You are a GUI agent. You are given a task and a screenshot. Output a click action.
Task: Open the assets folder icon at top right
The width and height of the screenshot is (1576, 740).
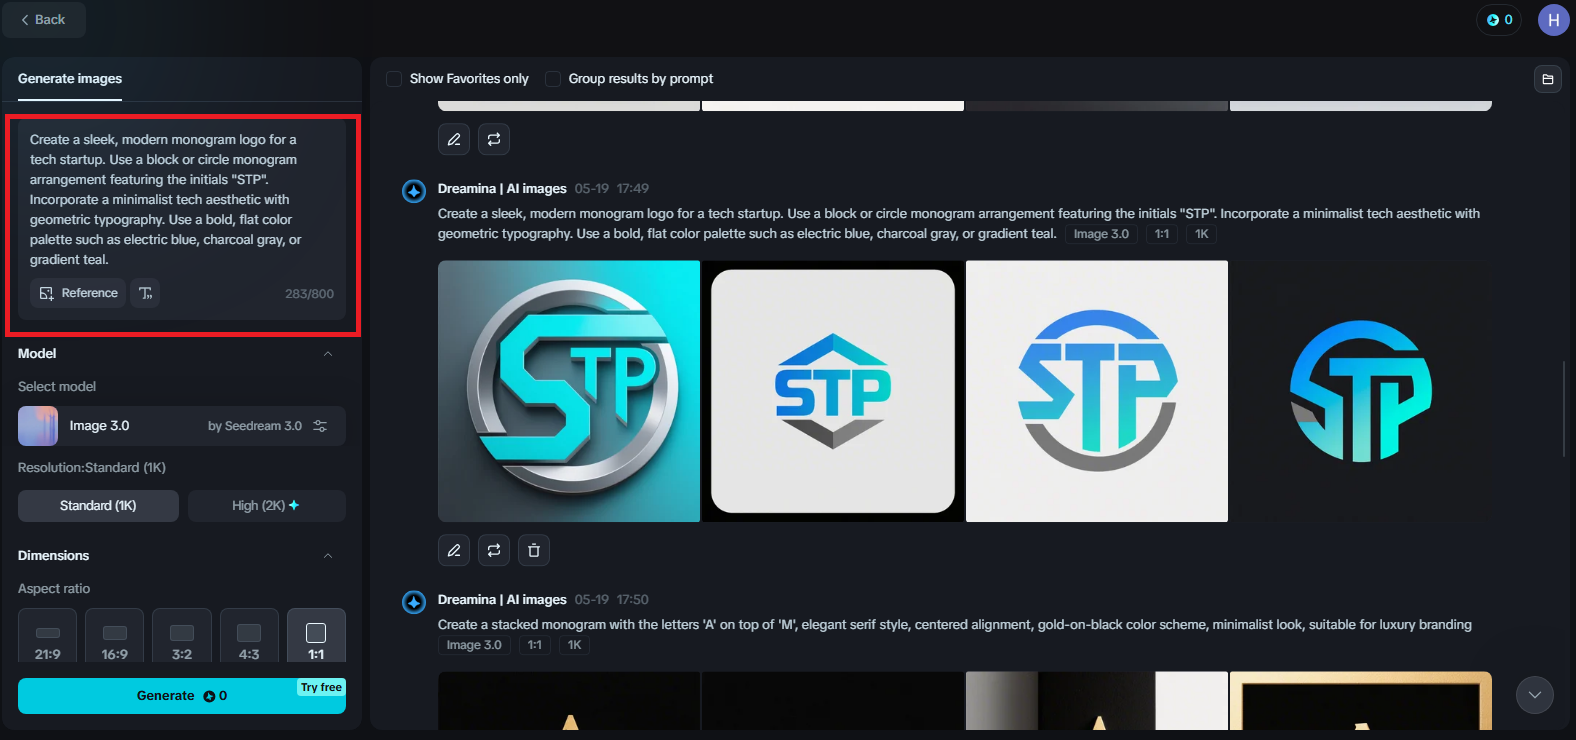point(1548,79)
